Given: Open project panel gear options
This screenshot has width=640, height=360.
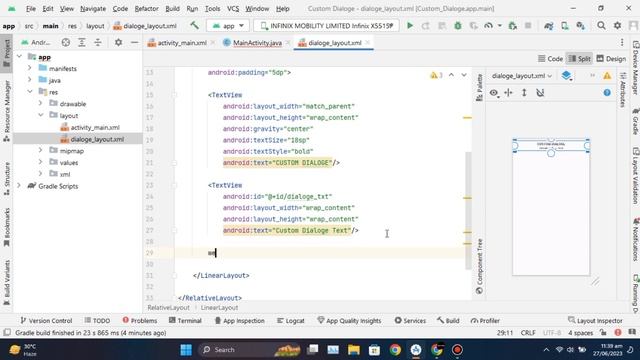Looking at the screenshot, I should pos(118,42).
